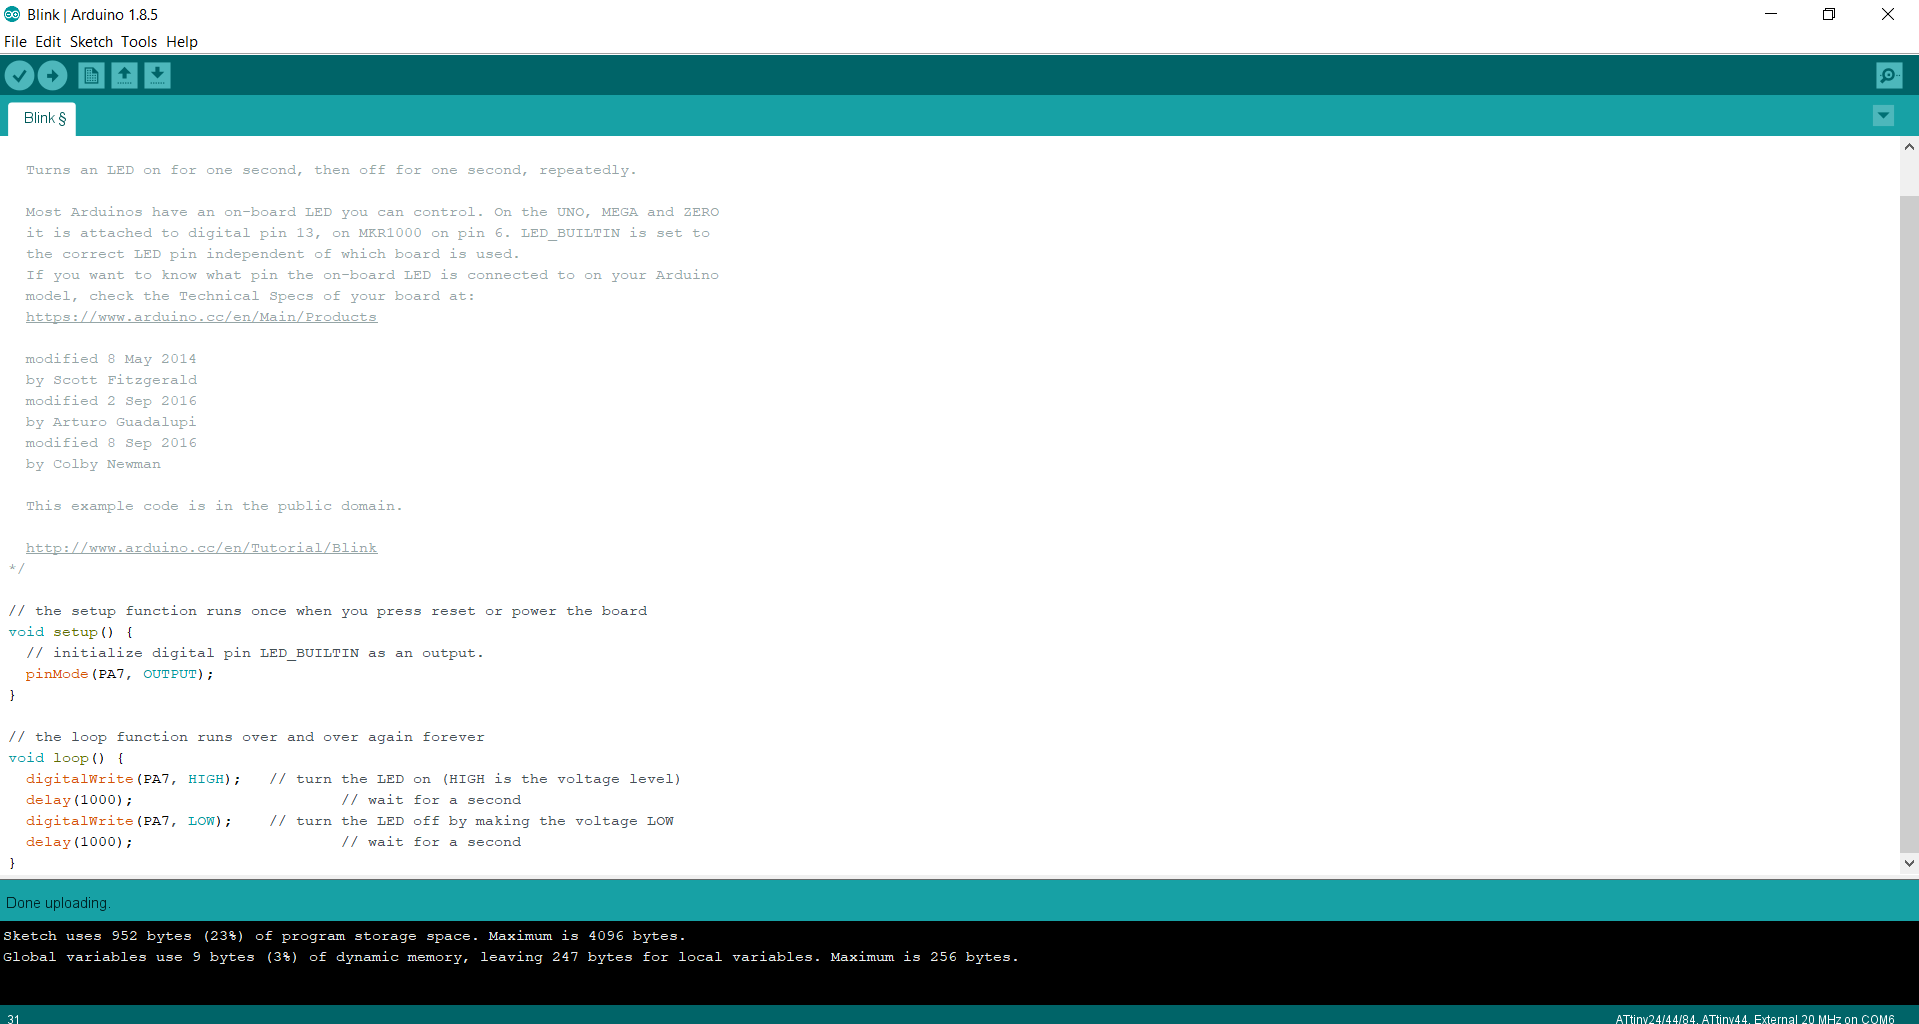Image resolution: width=1919 pixels, height=1024 pixels.
Task: Place cursor on 'digitalWrite(PA7, LOW);' code
Action: [129, 821]
